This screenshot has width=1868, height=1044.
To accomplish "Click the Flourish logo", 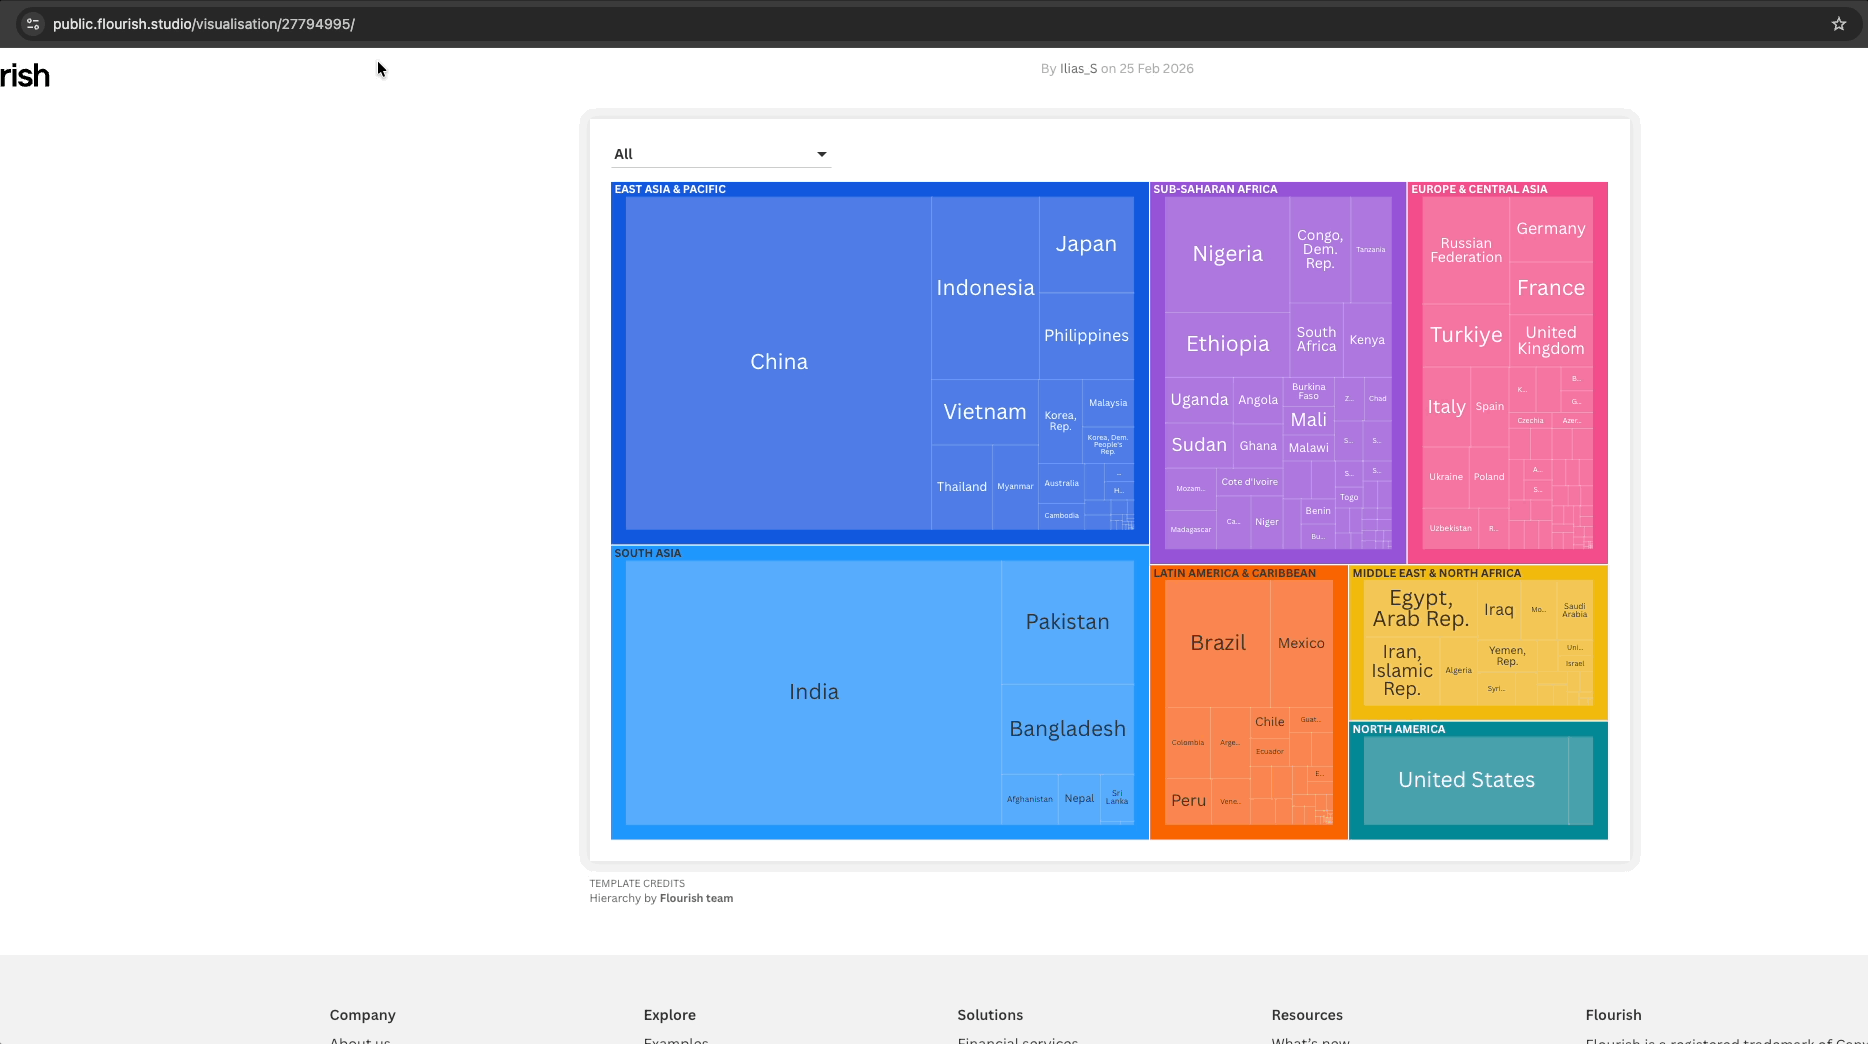I will (x=25, y=76).
